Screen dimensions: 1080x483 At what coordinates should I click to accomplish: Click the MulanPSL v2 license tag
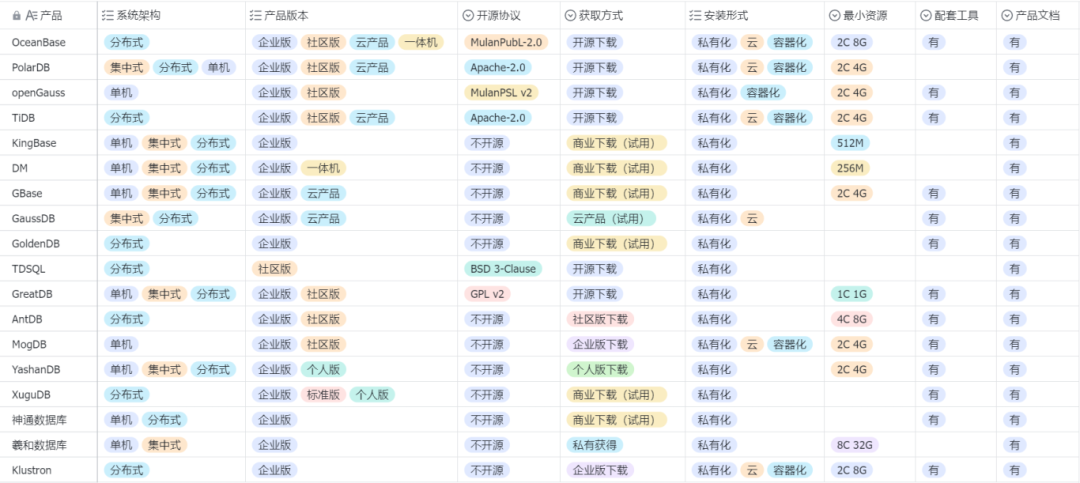pyautogui.click(x=502, y=92)
